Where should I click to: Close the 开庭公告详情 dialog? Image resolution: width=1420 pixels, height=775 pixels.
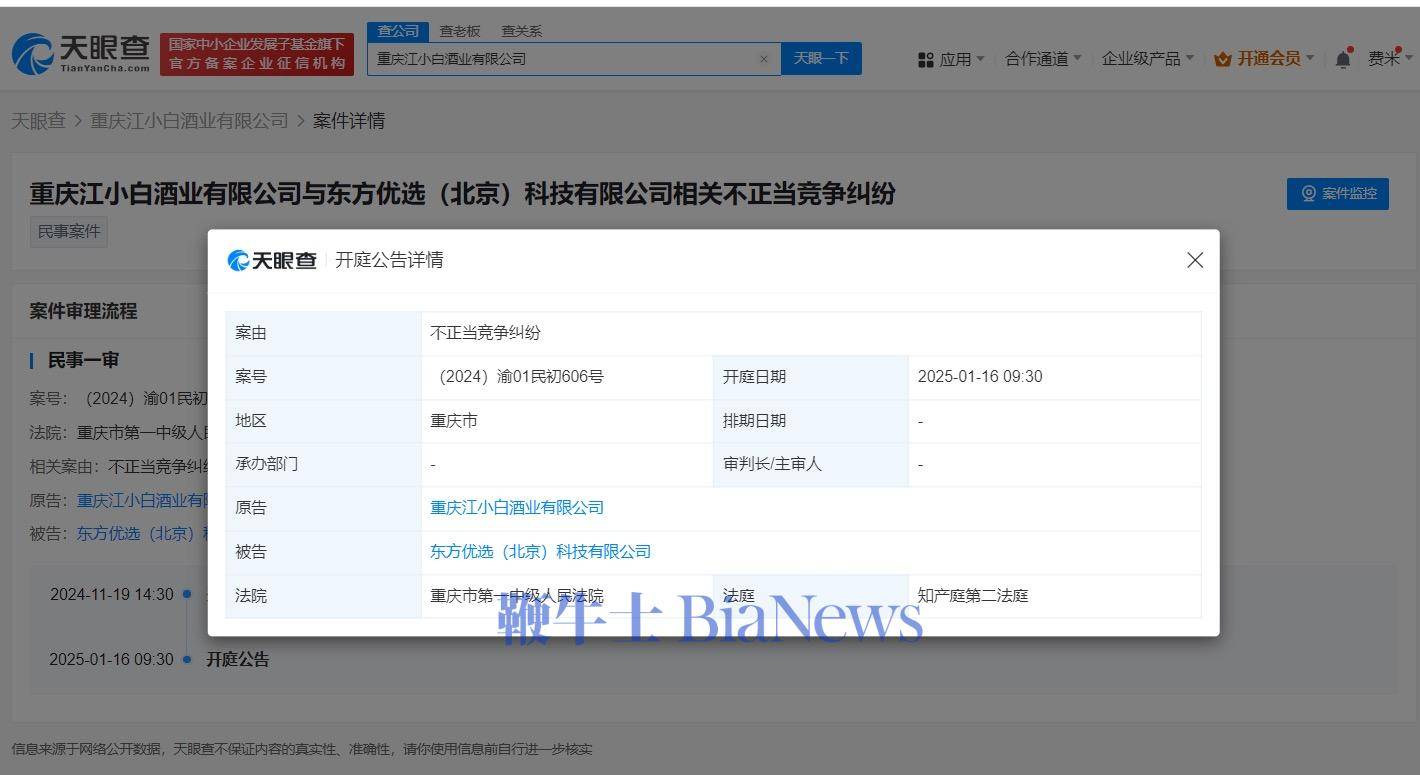[x=1194, y=260]
